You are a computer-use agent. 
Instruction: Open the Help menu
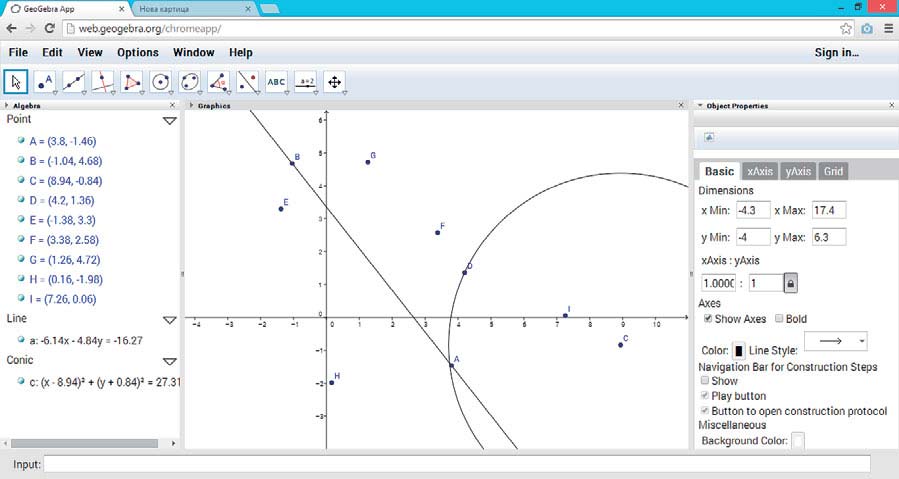point(241,52)
